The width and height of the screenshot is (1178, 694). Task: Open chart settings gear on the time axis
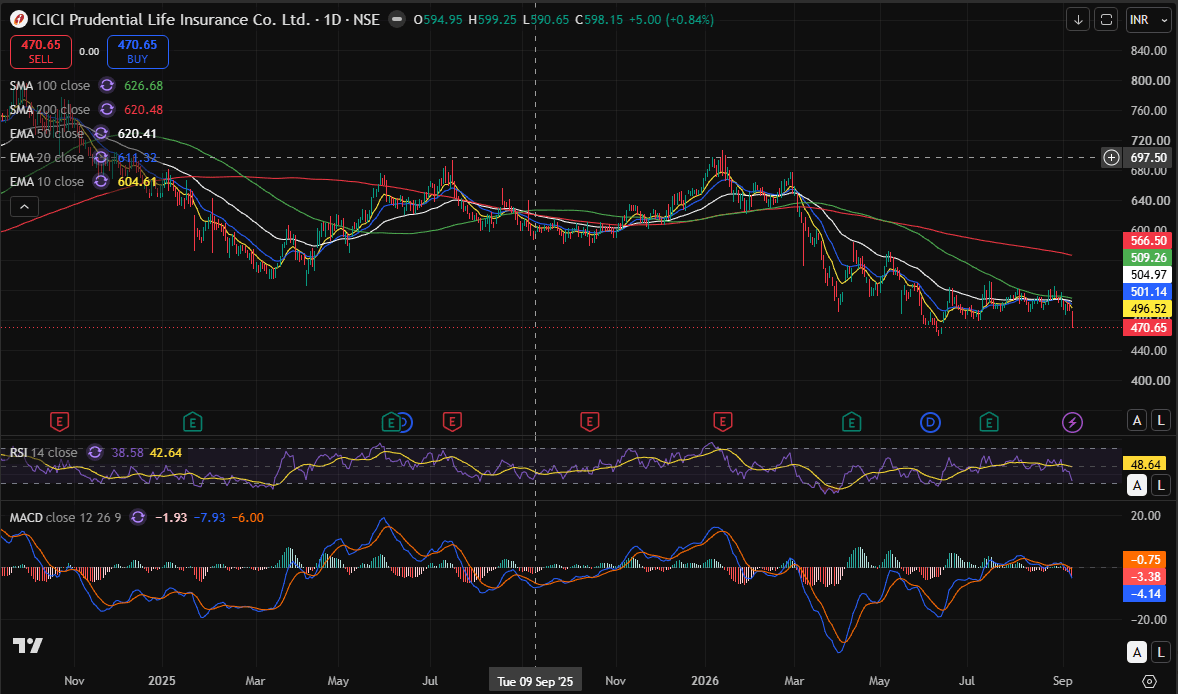(x=1149, y=680)
